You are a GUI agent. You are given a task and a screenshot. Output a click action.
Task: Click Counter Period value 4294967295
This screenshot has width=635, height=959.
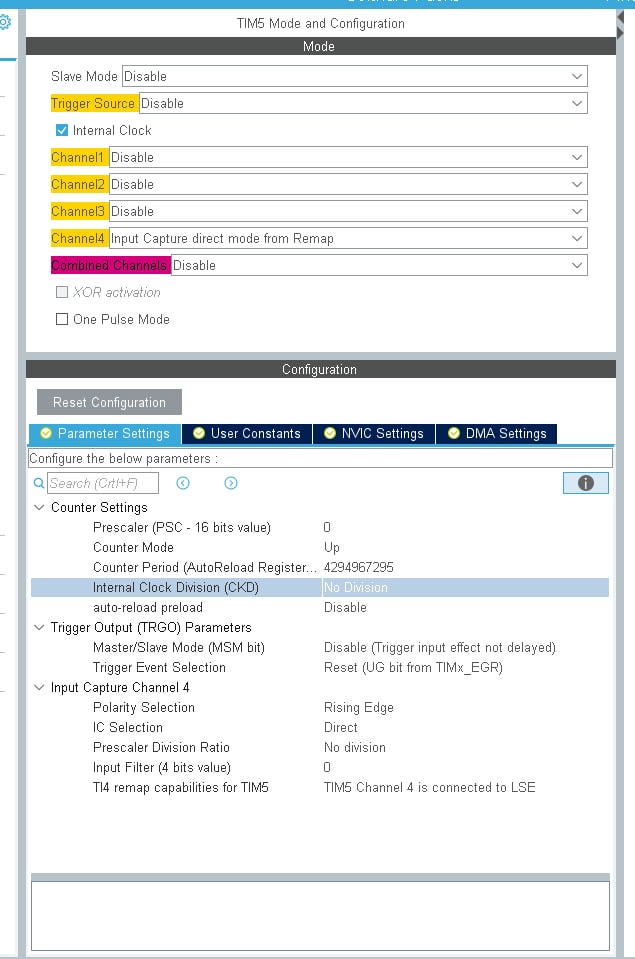pyautogui.click(x=358, y=568)
